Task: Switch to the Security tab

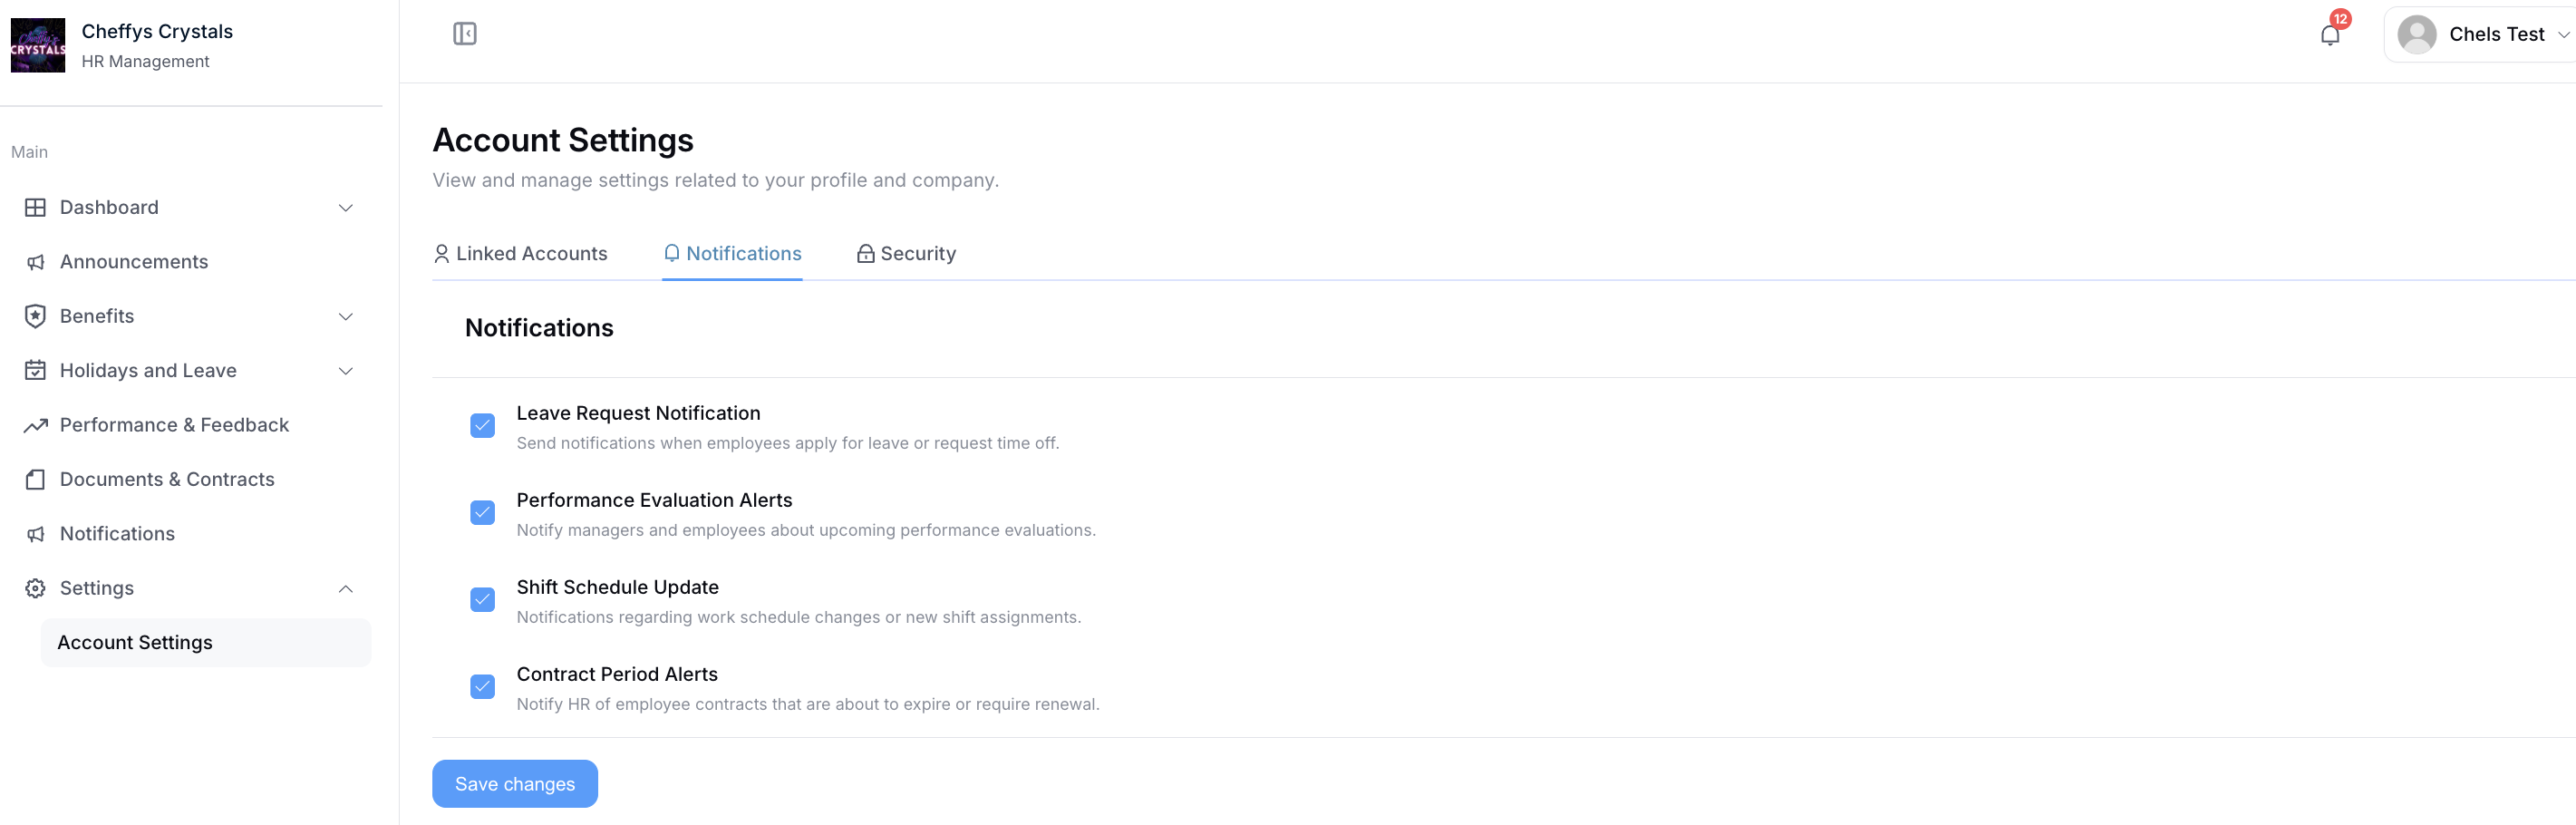Action: [906, 254]
